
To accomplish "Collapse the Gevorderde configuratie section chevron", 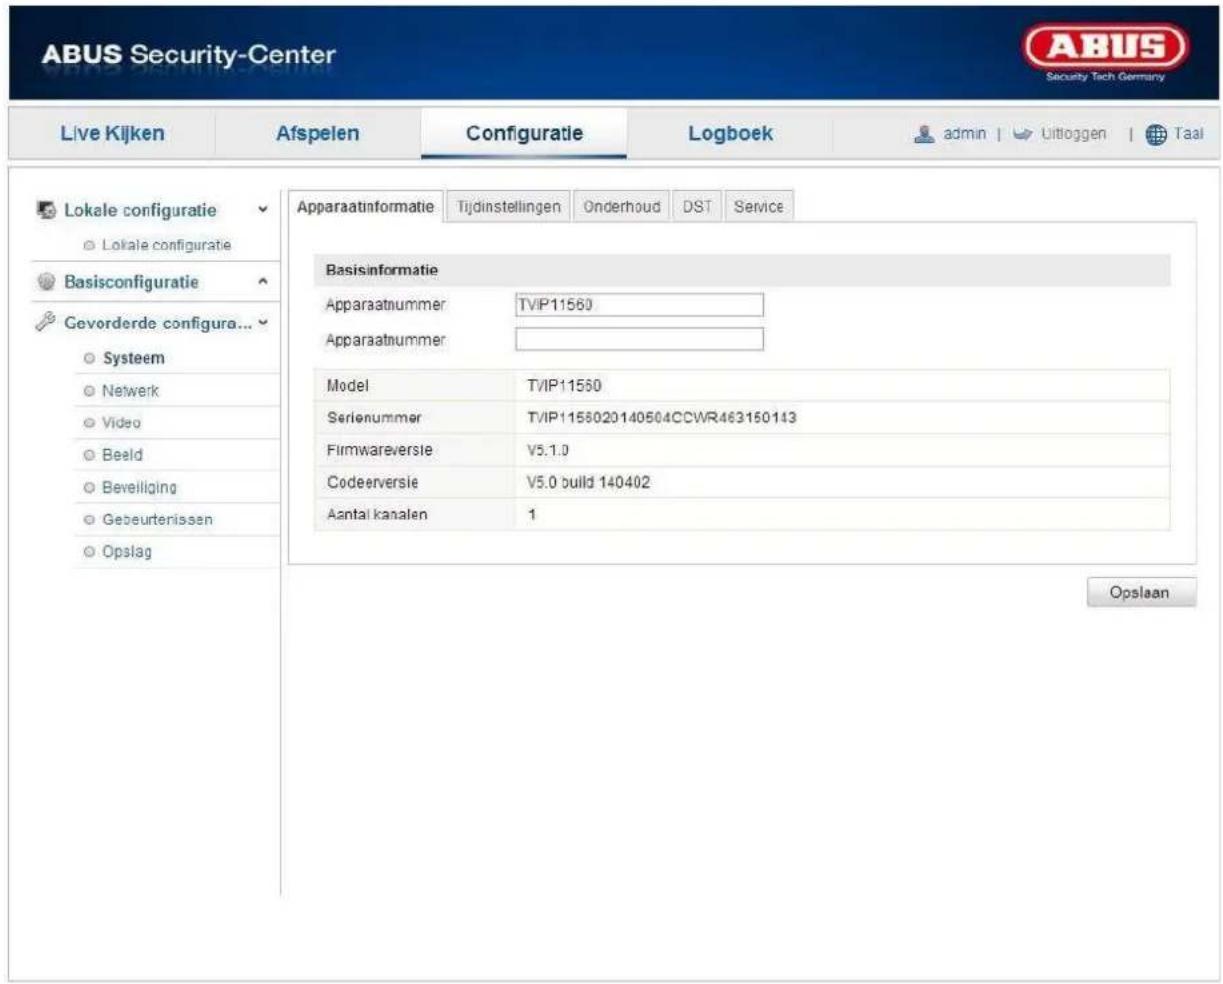I will click(x=263, y=323).
